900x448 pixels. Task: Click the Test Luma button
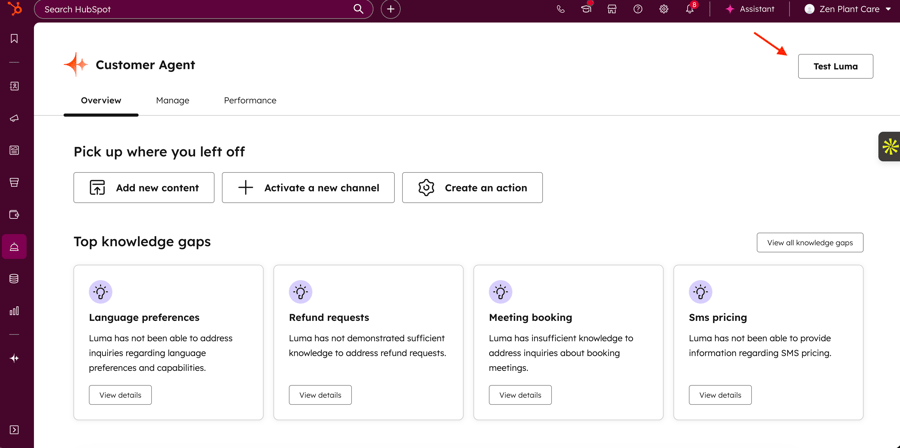[x=835, y=66]
